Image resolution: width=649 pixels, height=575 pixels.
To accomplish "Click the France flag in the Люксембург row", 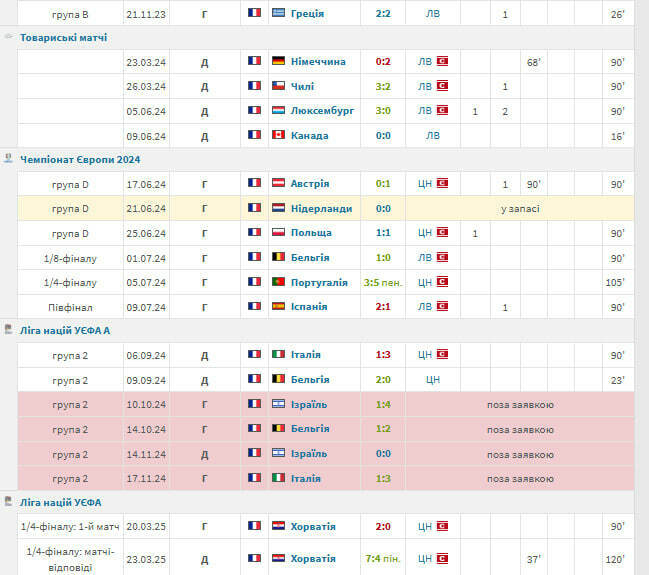I will tap(254, 110).
